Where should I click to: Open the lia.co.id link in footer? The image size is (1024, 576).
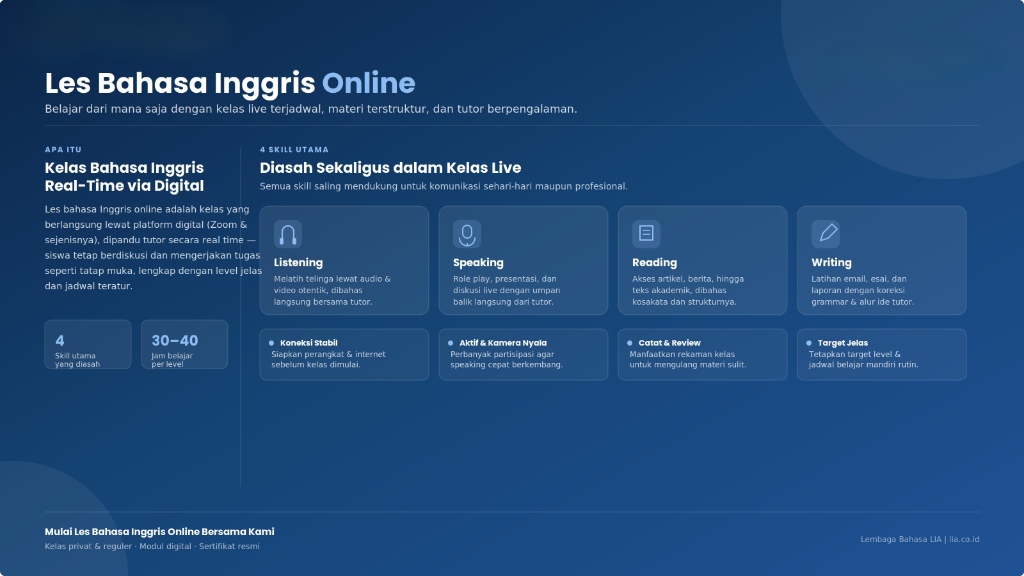[x=964, y=539]
